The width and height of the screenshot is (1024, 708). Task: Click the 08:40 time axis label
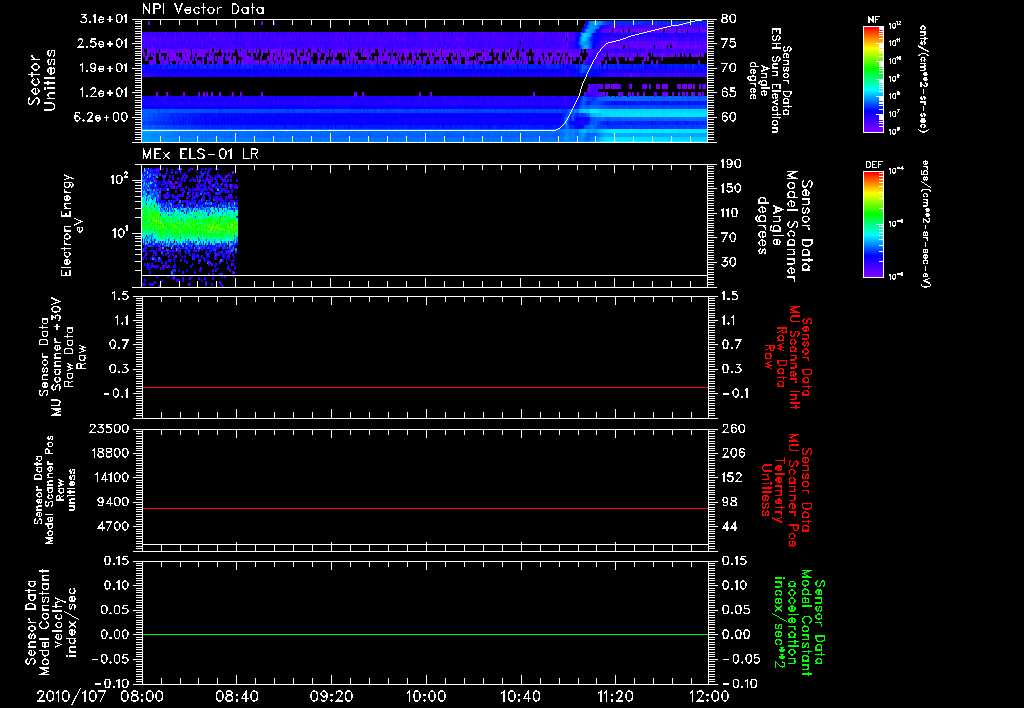(x=236, y=696)
